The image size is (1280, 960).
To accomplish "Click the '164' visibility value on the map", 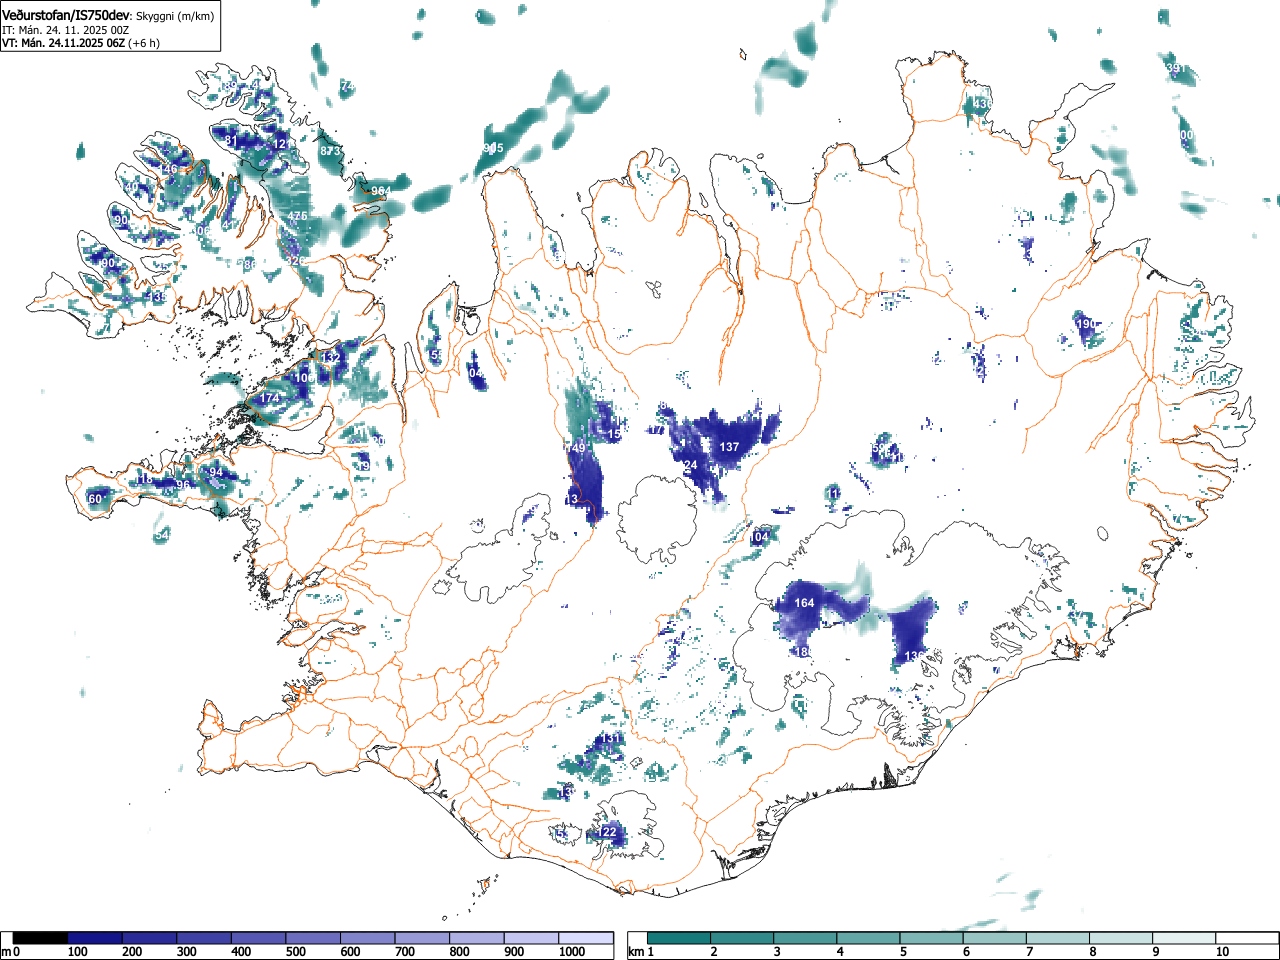I will coord(804,603).
